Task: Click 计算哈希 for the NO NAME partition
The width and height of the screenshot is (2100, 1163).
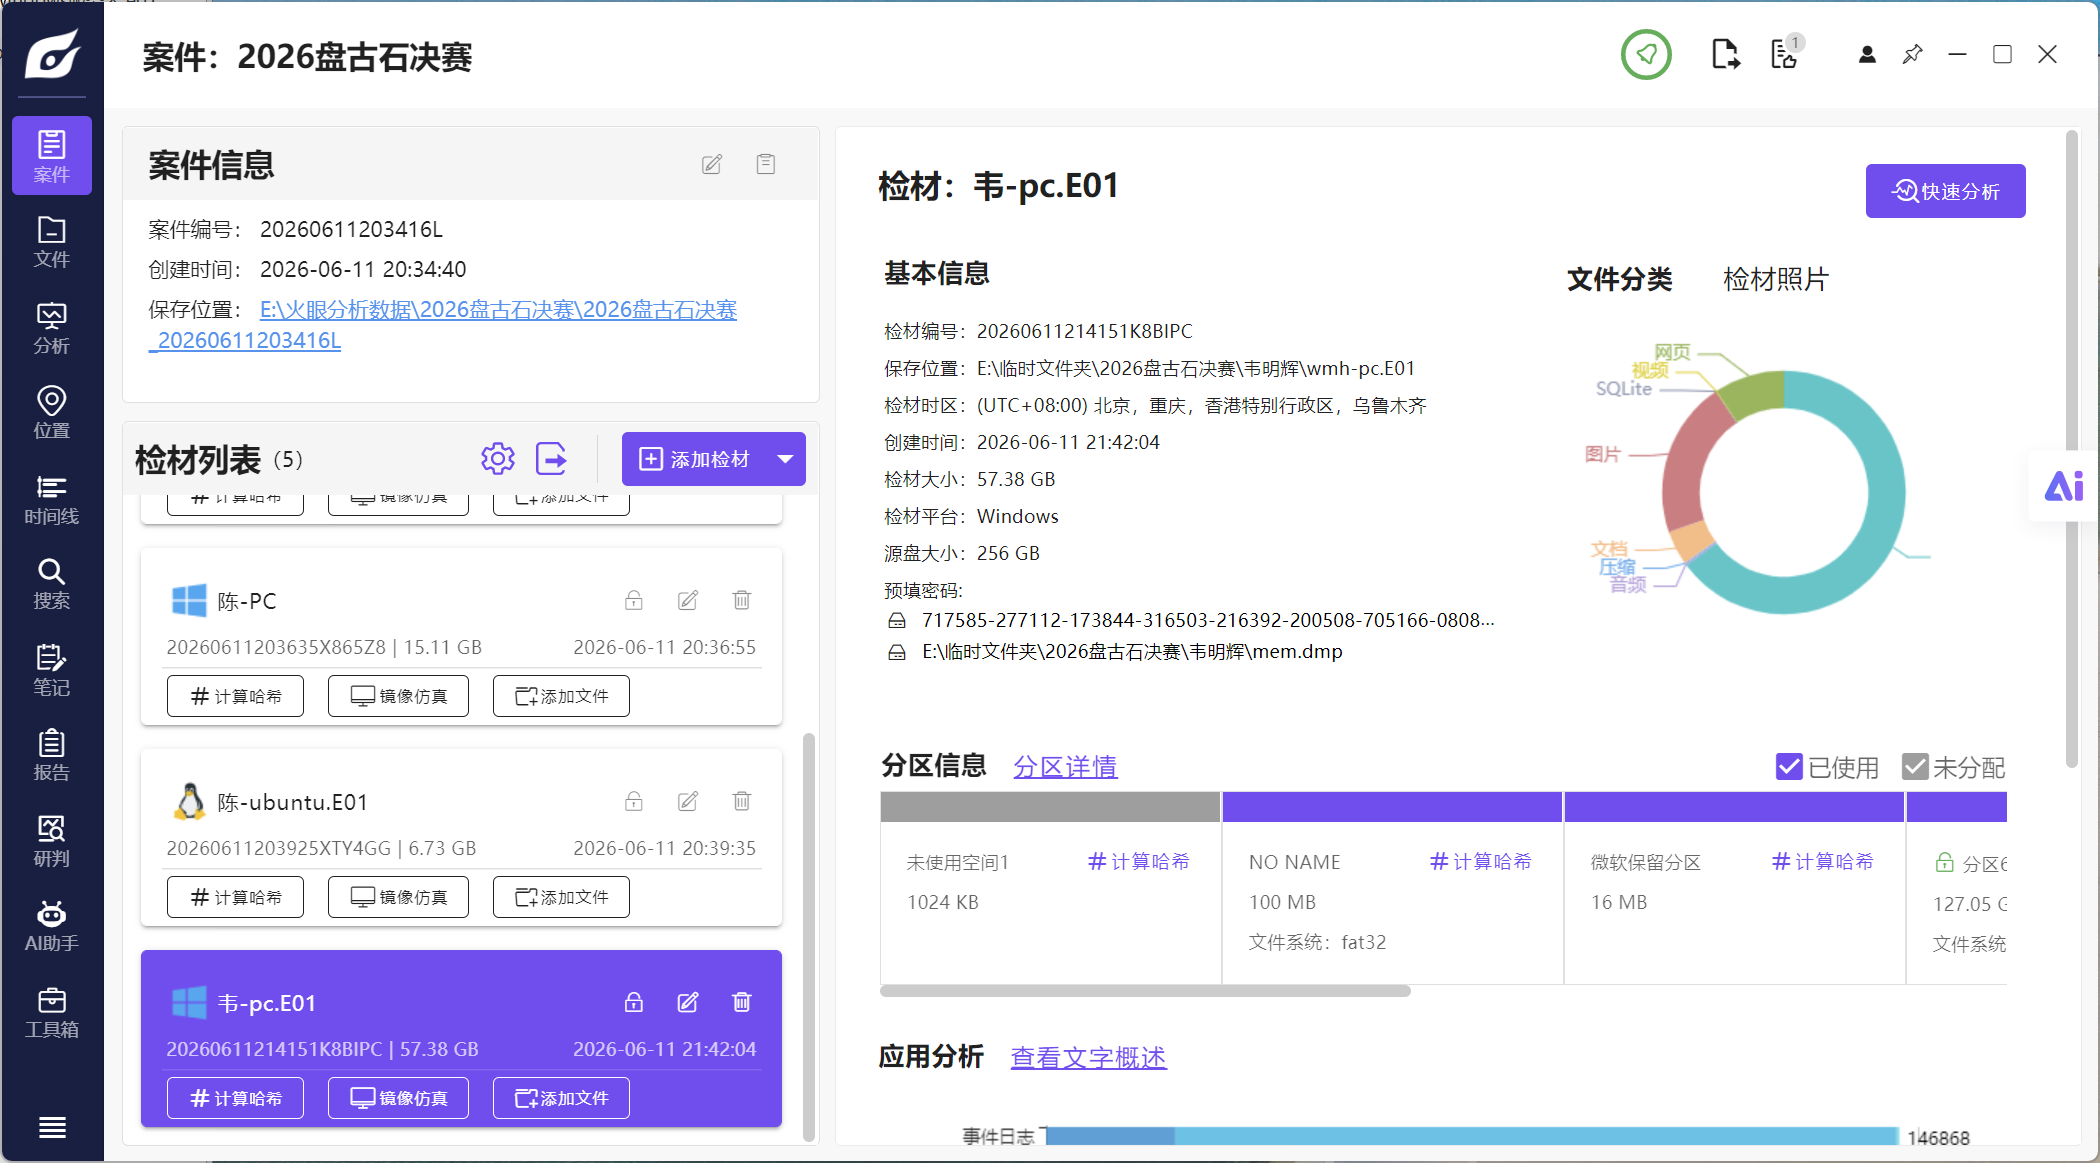Action: pos(1481,862)
